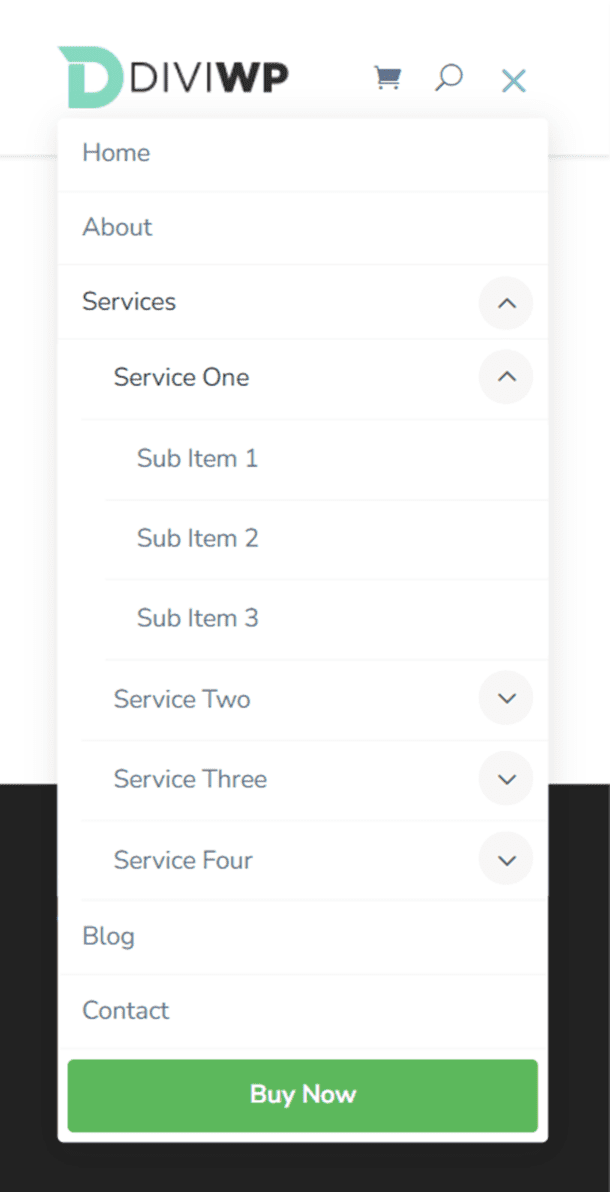Open the Home menu item
Image resolution: width=610 pixels, height=1192 pixels.
[x=116, y=152]
